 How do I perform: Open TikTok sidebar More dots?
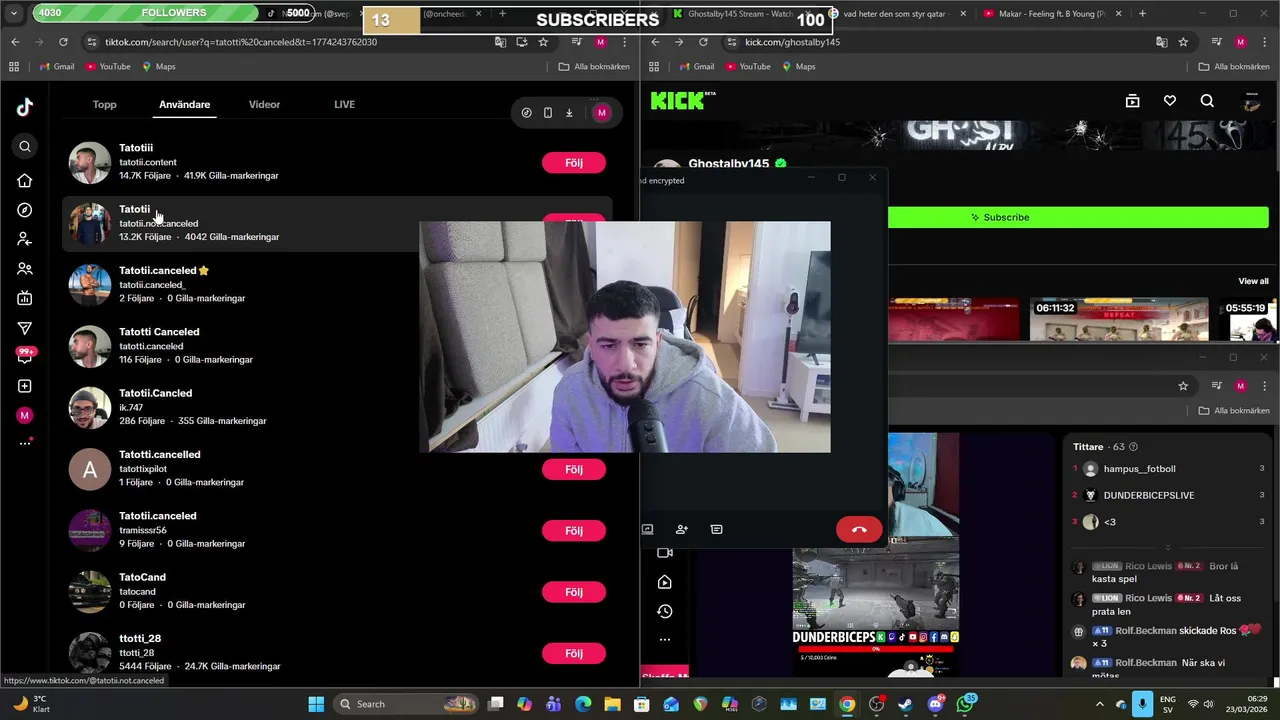(x=25, y=444)
